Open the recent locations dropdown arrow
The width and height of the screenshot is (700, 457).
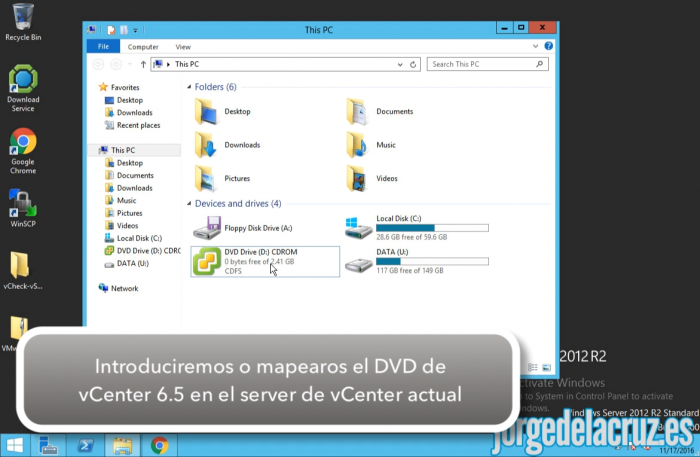[130, 65]
